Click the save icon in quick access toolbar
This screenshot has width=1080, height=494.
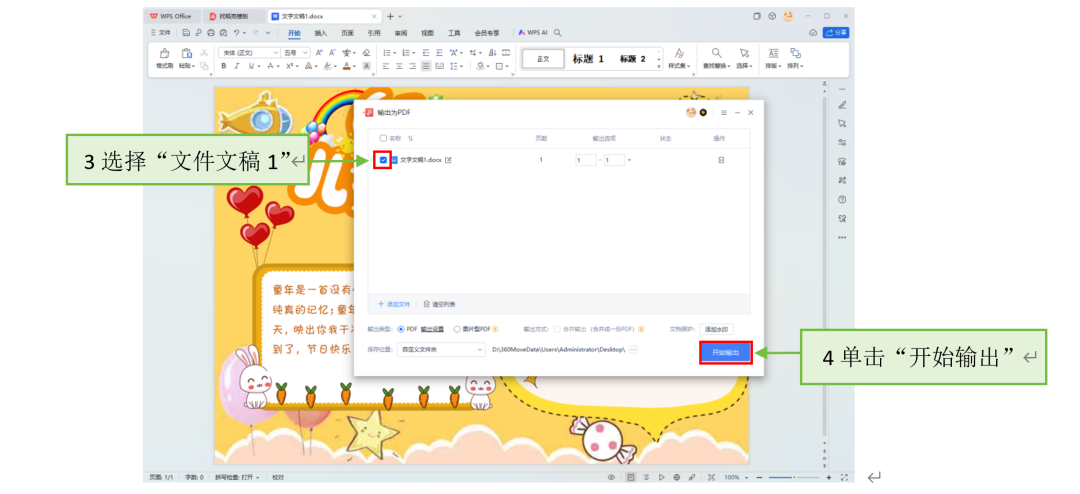186,32
